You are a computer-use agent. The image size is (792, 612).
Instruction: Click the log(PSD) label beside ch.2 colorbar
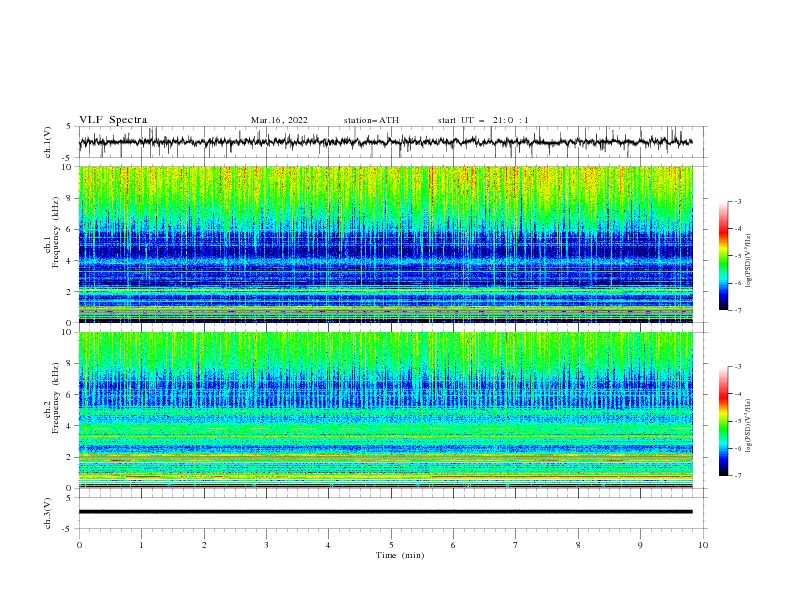coord(748,425)
